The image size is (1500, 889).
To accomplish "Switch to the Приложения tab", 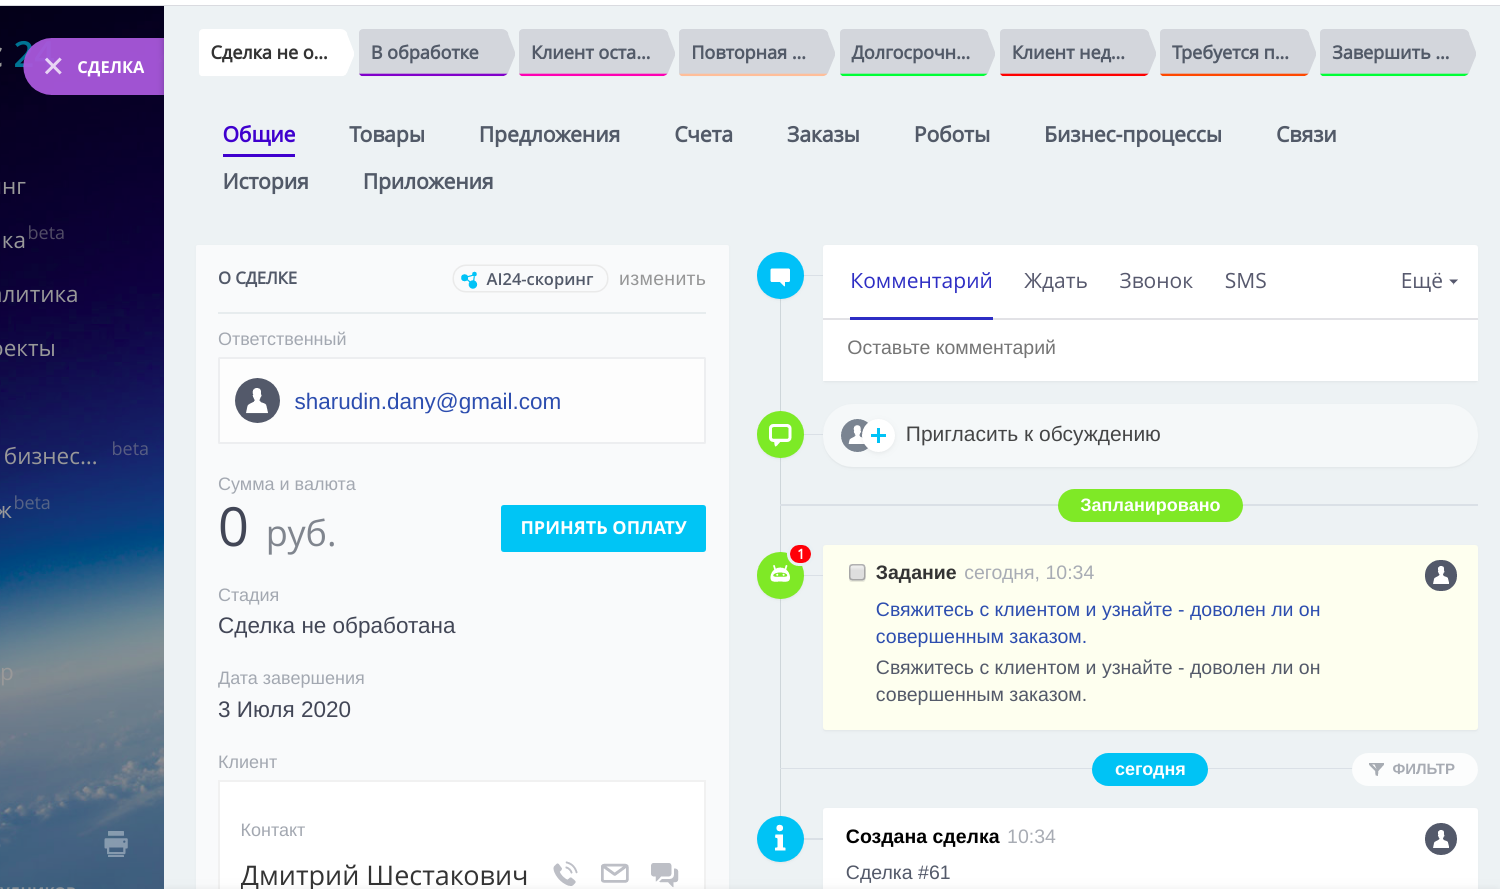I will [428, 182].
